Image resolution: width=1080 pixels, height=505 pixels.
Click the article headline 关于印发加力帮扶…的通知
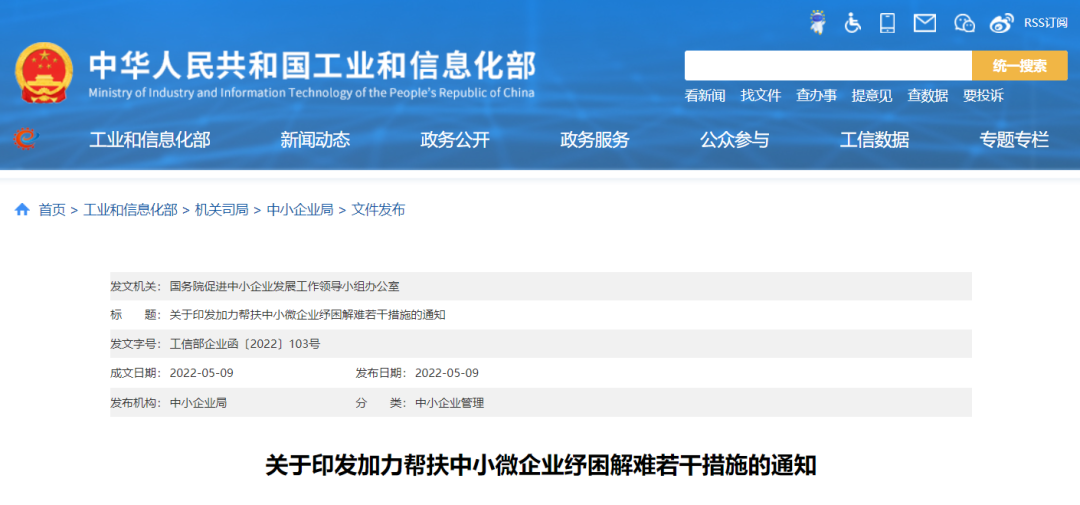point(541,465)
